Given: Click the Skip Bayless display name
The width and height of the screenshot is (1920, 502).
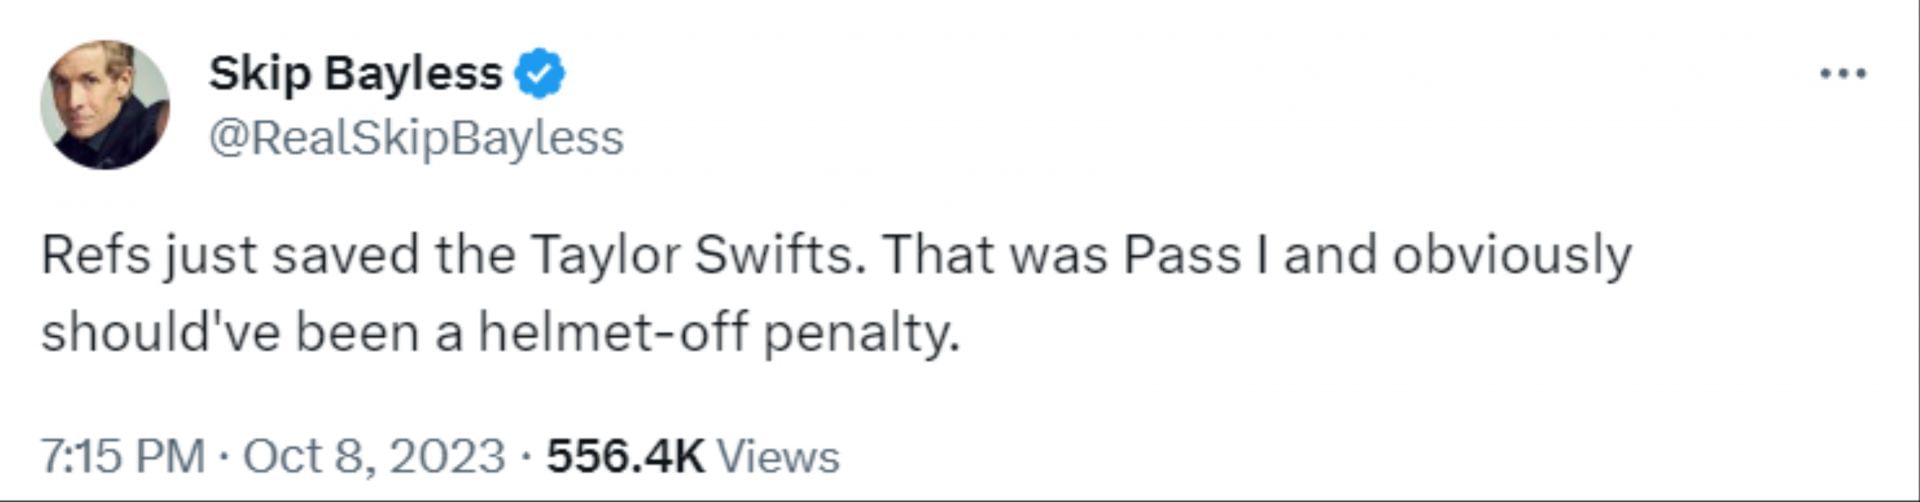Looking at the screenshot, I should [355, 74].
